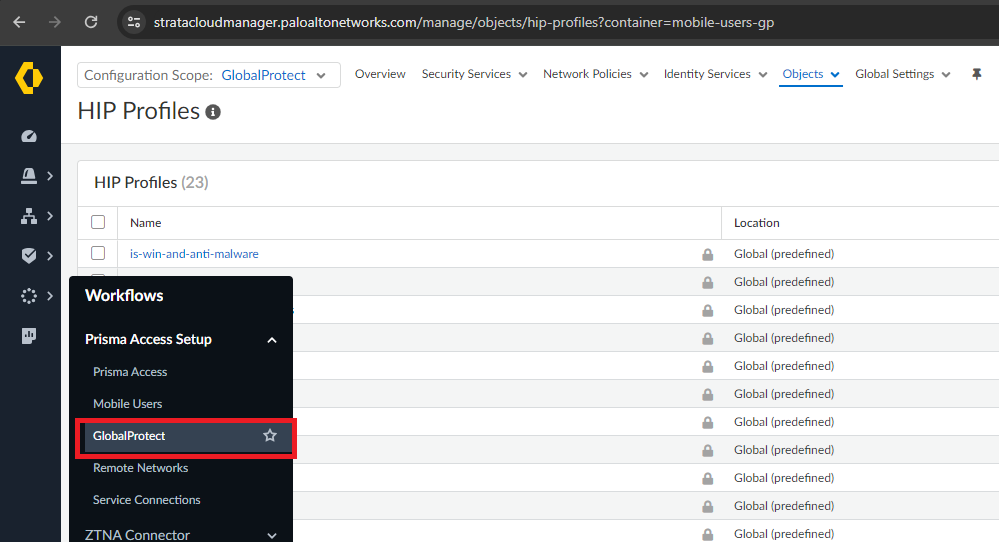Expand the Global Settings menu
999x542 pixels.
pyautogui.click(x=903, y=75)
